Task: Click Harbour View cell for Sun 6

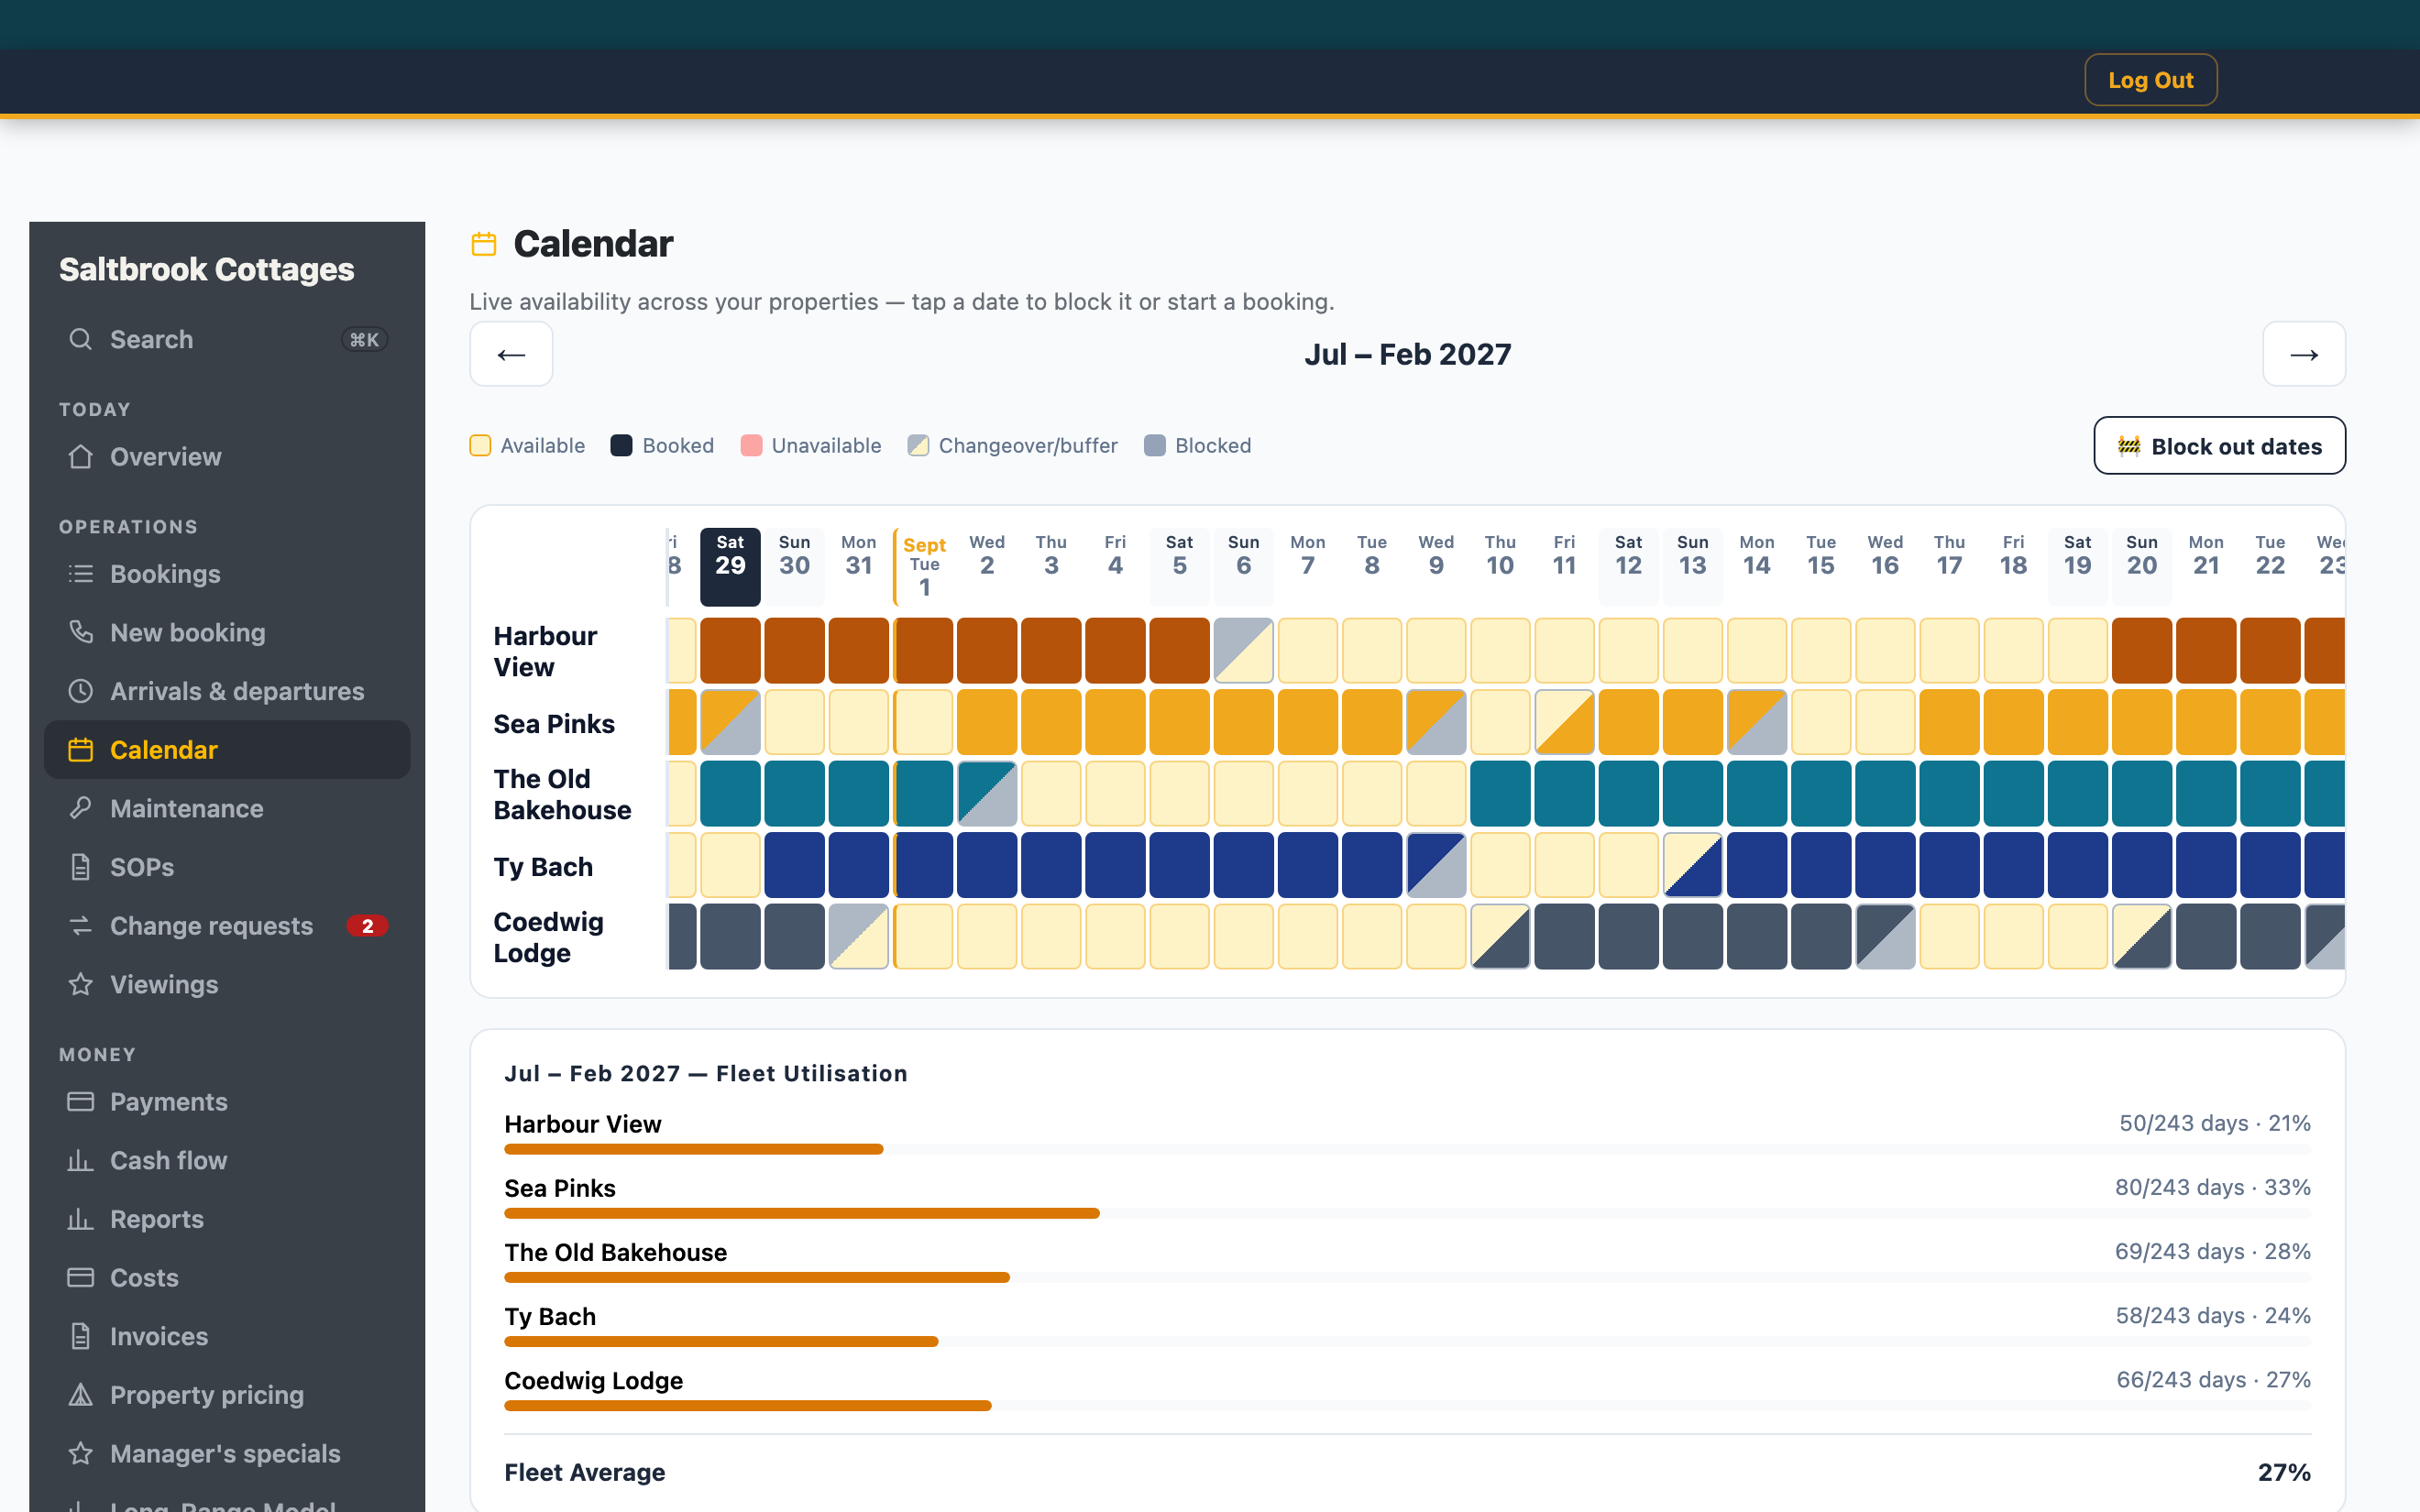Action: (1243, 650)
